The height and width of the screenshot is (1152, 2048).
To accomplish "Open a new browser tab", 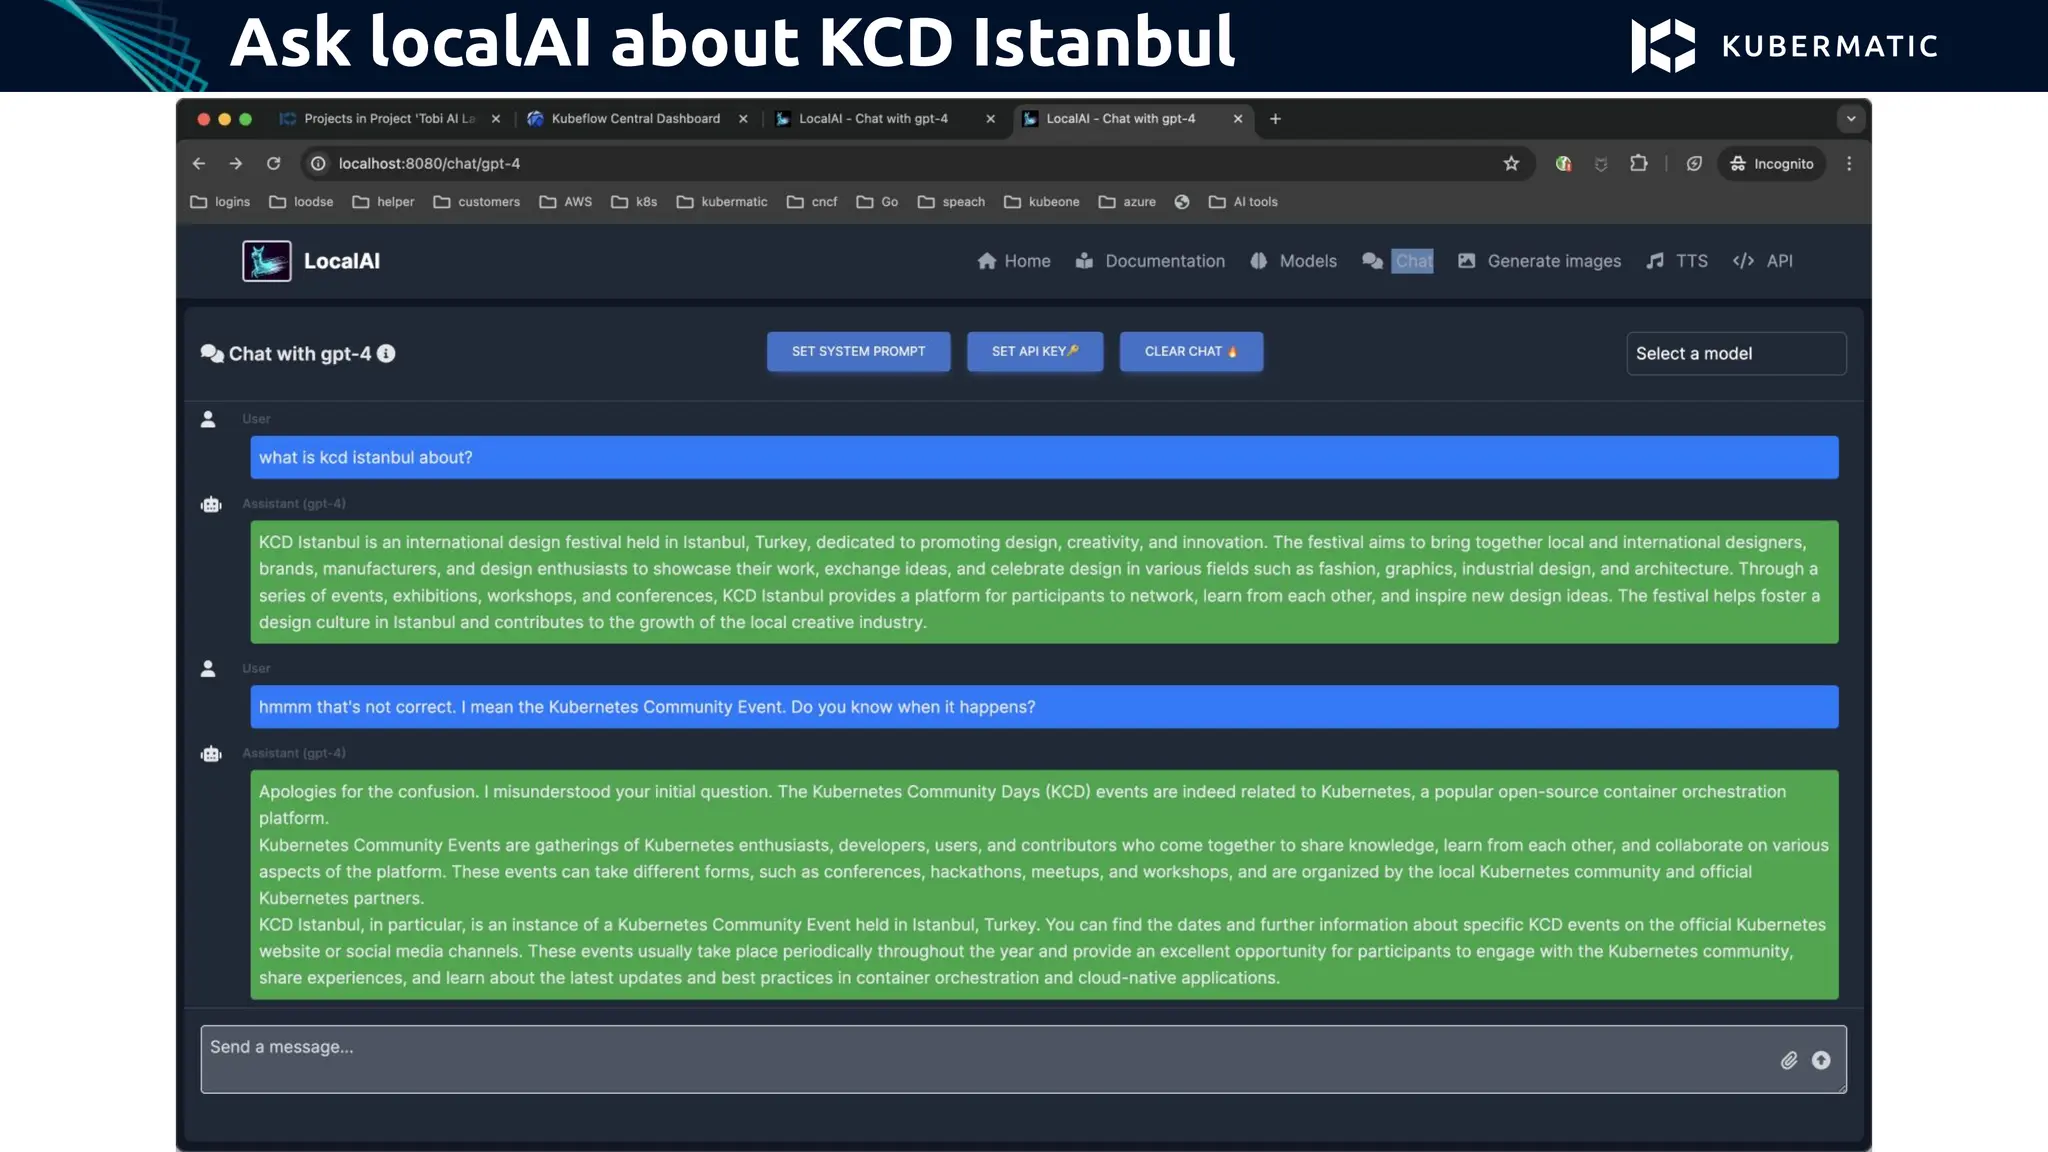I will click(1275, 118).
